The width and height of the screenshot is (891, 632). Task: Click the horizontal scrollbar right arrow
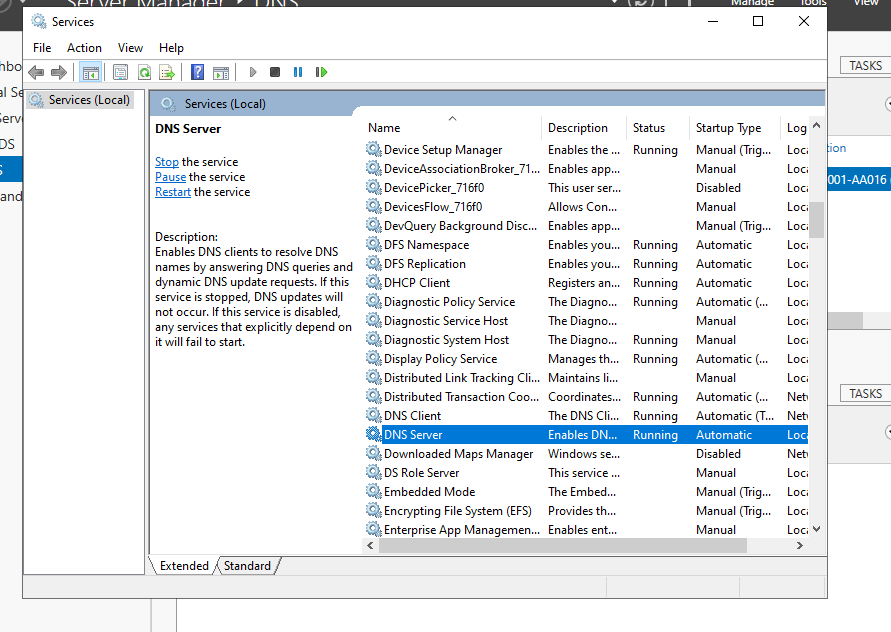[799, 546]
